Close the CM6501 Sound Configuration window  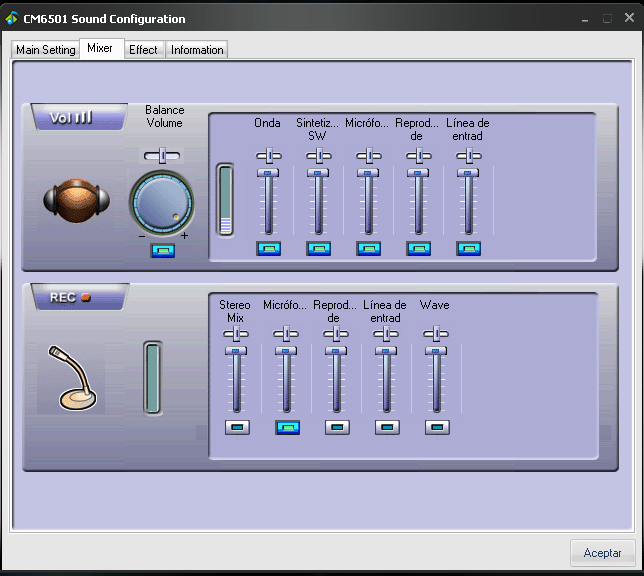coord(629,18)
